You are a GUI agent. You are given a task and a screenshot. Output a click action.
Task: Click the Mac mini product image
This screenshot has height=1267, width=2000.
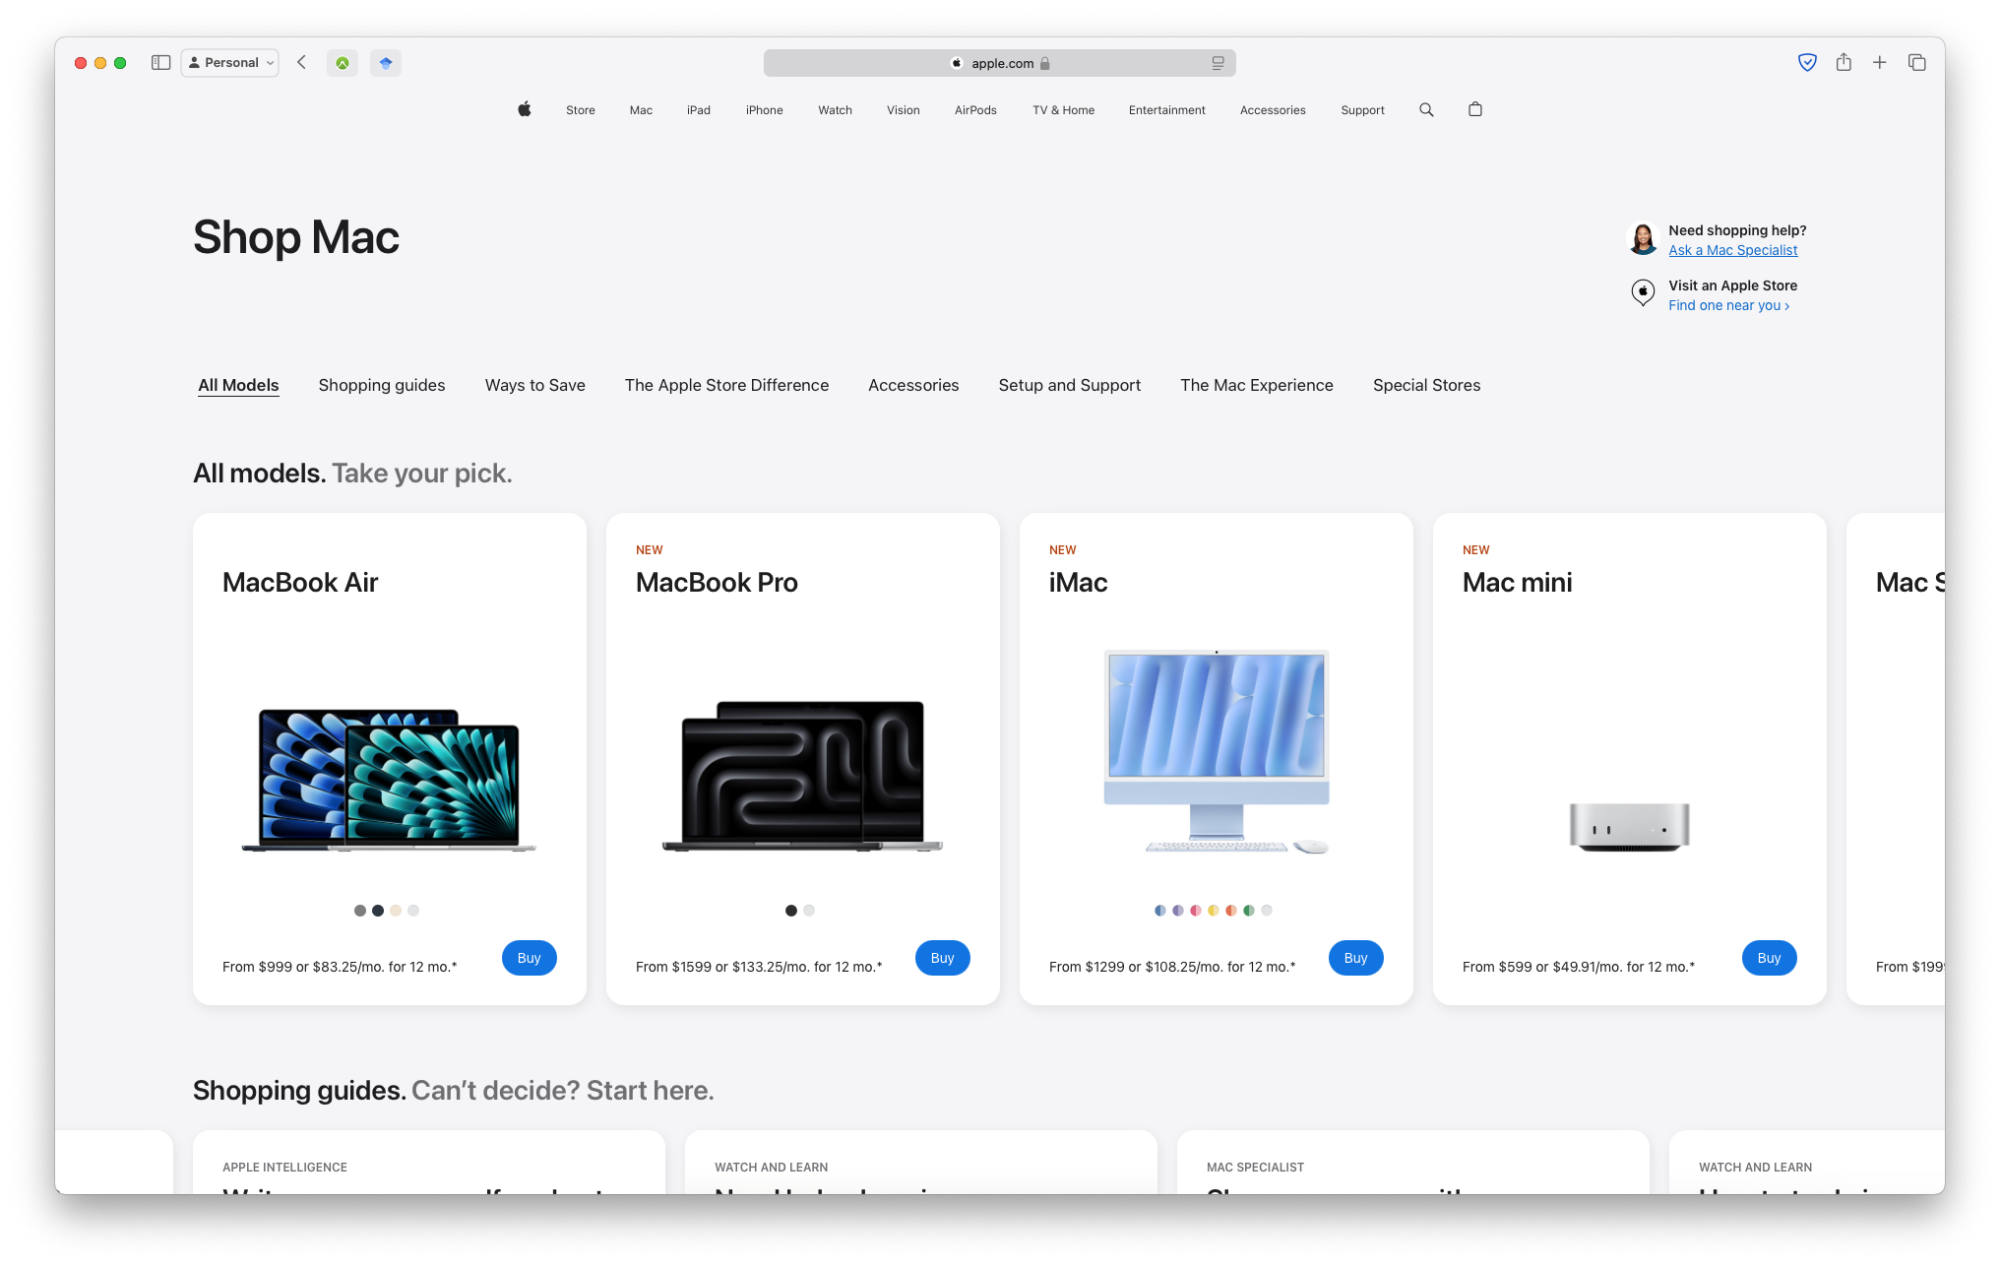pos(1629,827)
